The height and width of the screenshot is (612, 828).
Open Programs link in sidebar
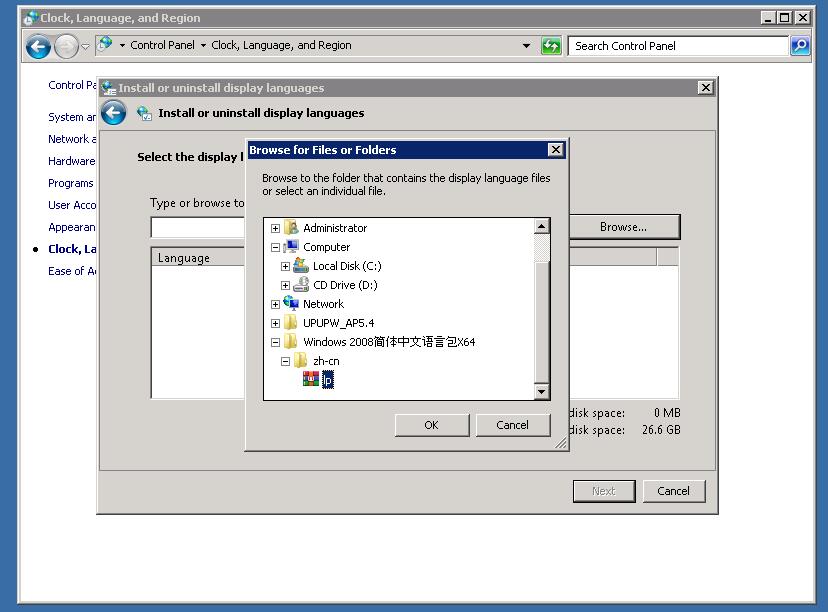tap(71, 183)
